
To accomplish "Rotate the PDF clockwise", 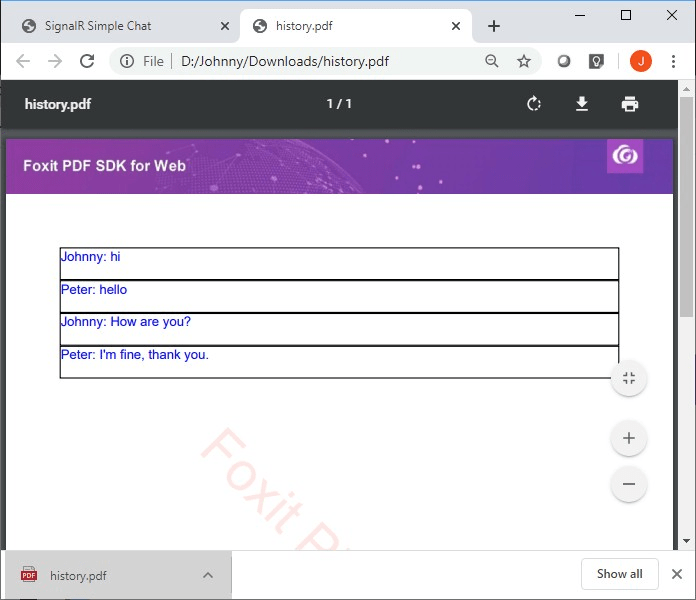I will pos(534,104).
